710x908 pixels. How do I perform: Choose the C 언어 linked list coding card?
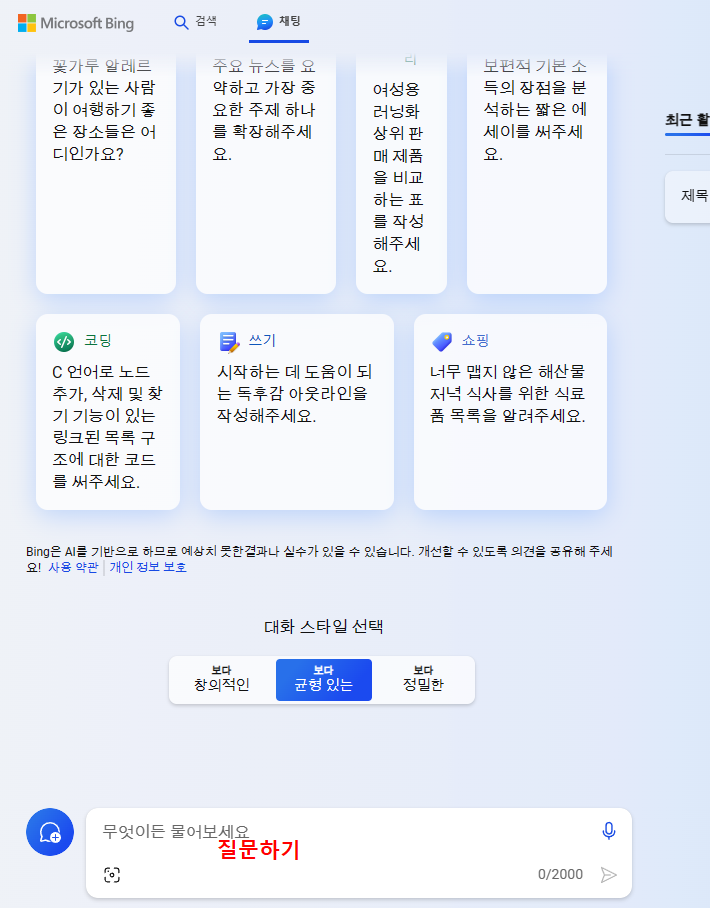(108, 412)
